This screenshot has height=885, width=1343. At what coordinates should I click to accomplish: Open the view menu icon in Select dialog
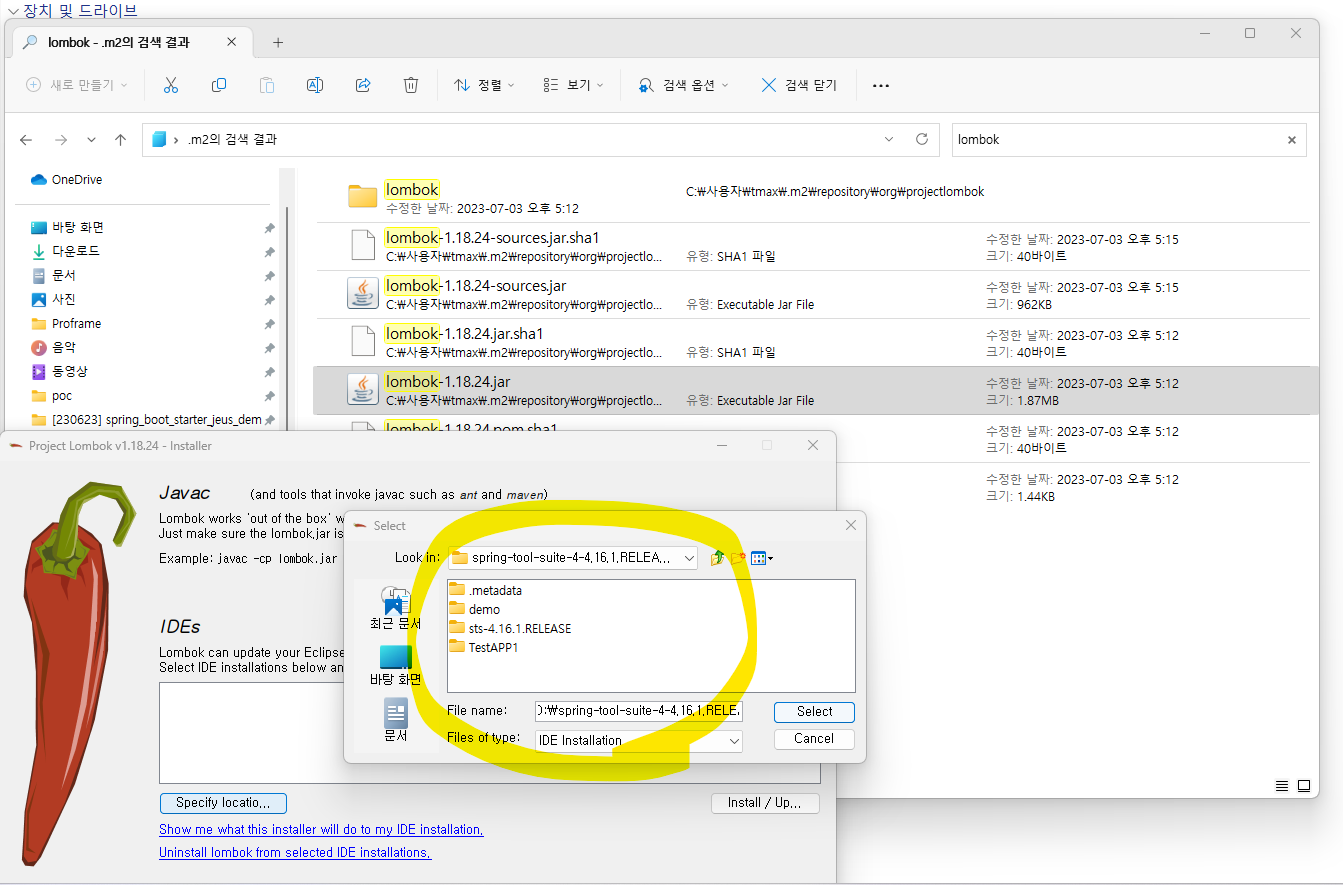click(x=762, y=558)
